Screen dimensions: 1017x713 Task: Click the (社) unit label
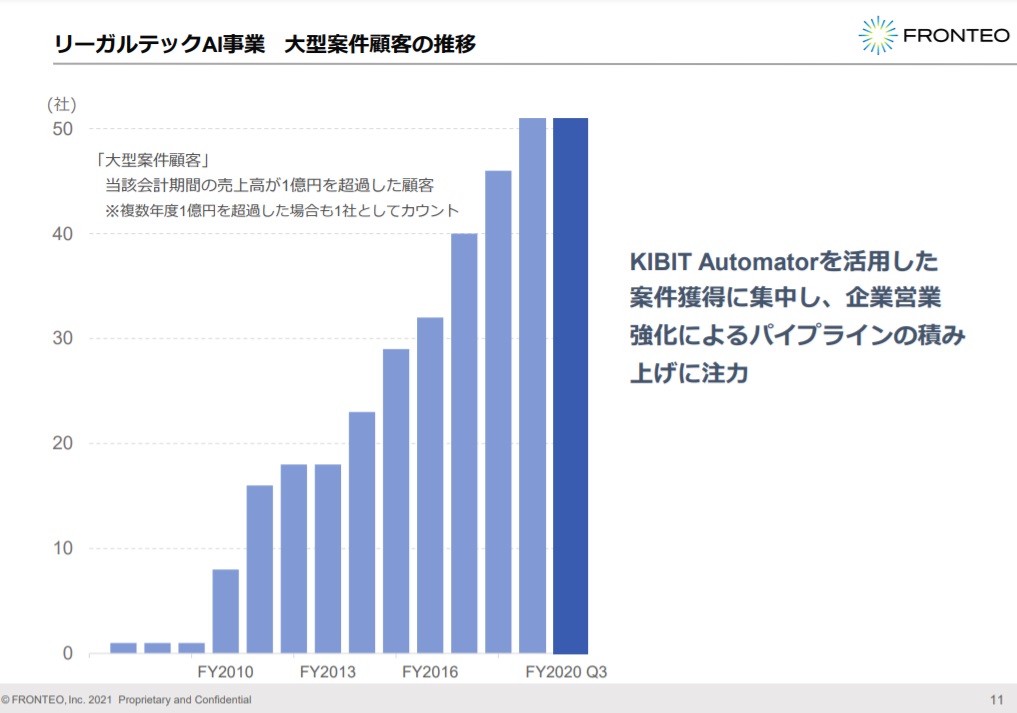[62, 104]
